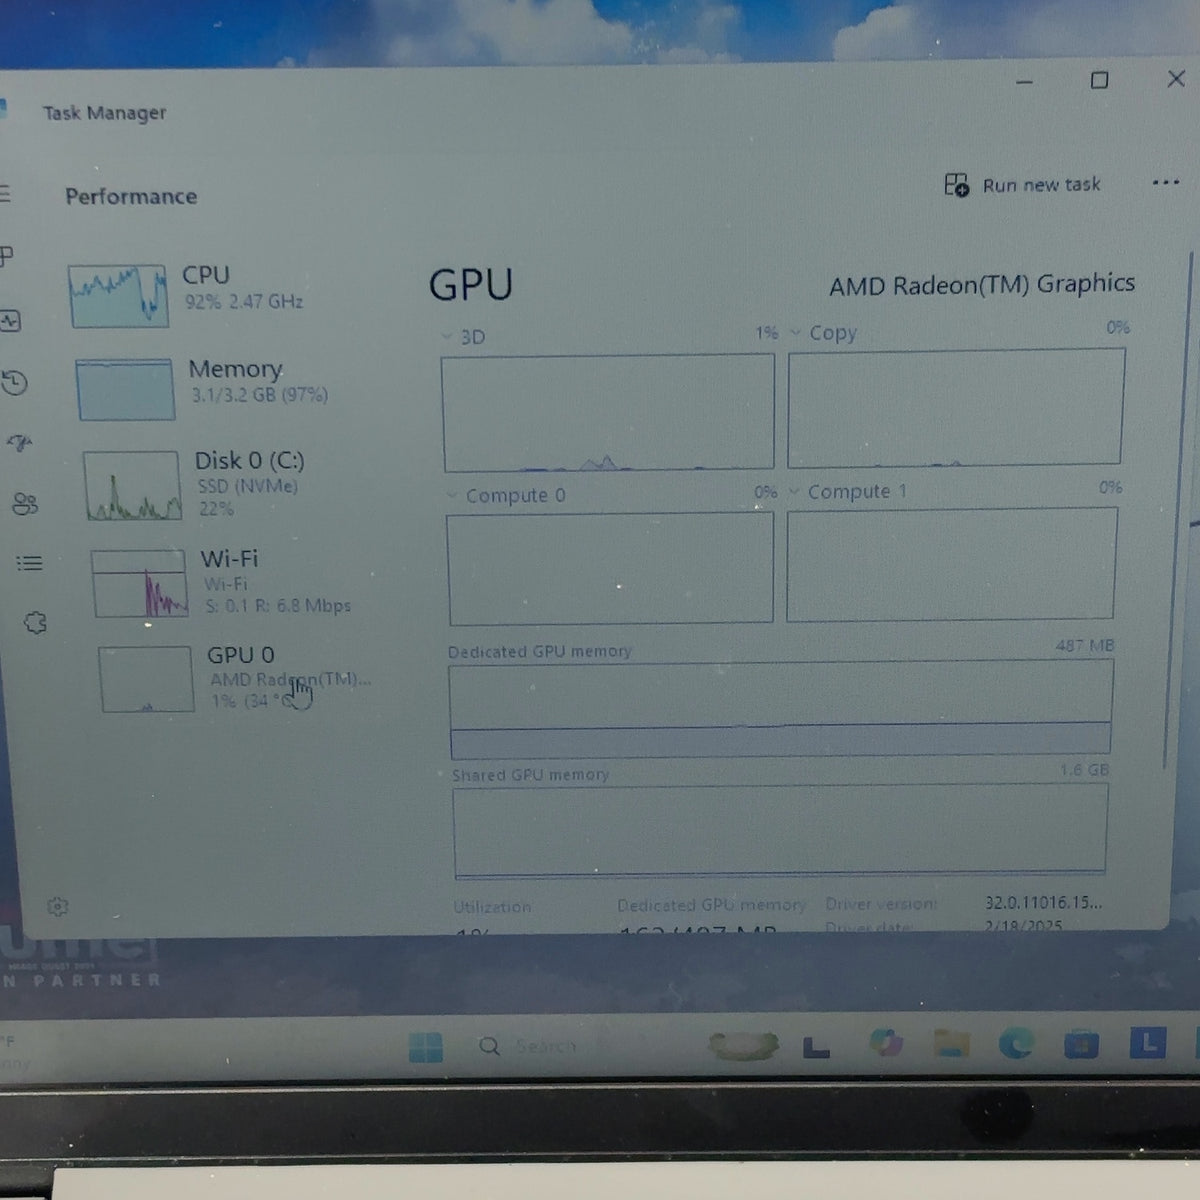Open the Startup apps sidebar icon
The width and height of the screenshot is (1200, 1200).
pyautogui.click(x=20, y=442)
